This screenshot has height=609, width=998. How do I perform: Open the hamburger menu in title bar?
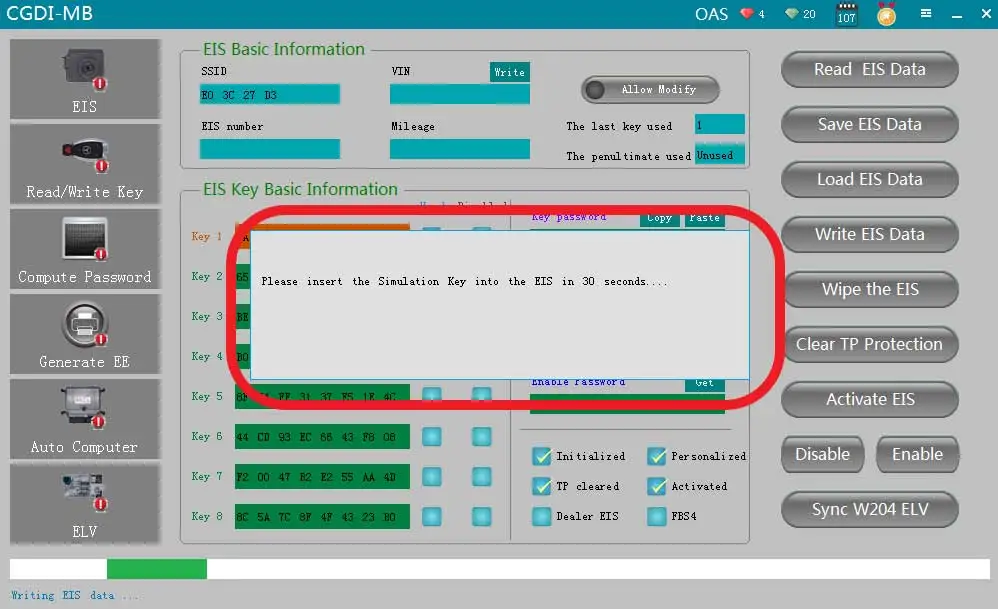(926, 13)
